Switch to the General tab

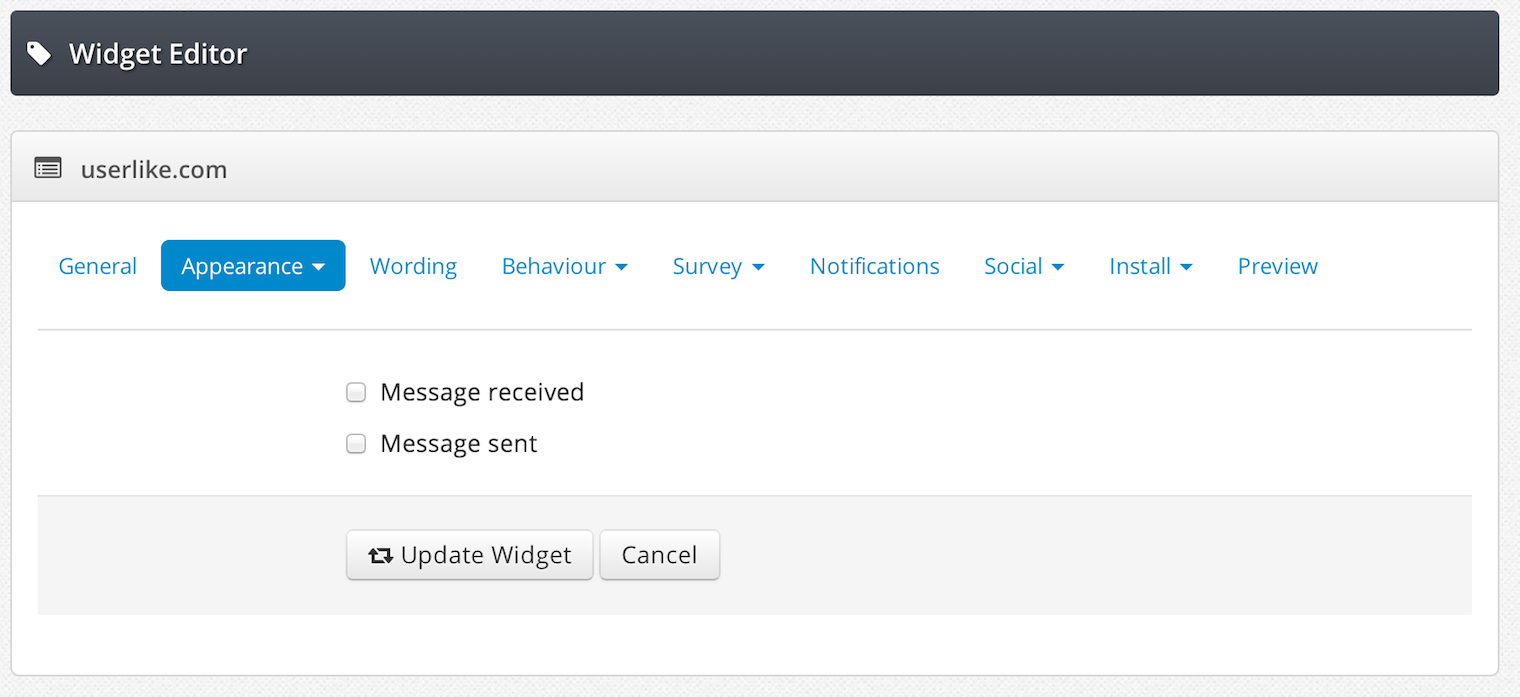[98, 266]
